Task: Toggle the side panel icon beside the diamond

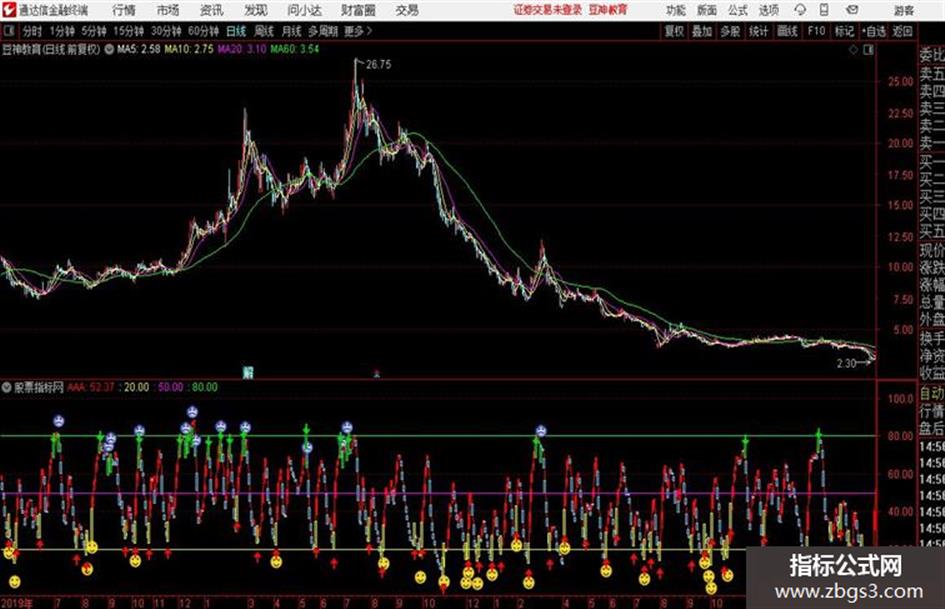Action: (x=868, y=50)
